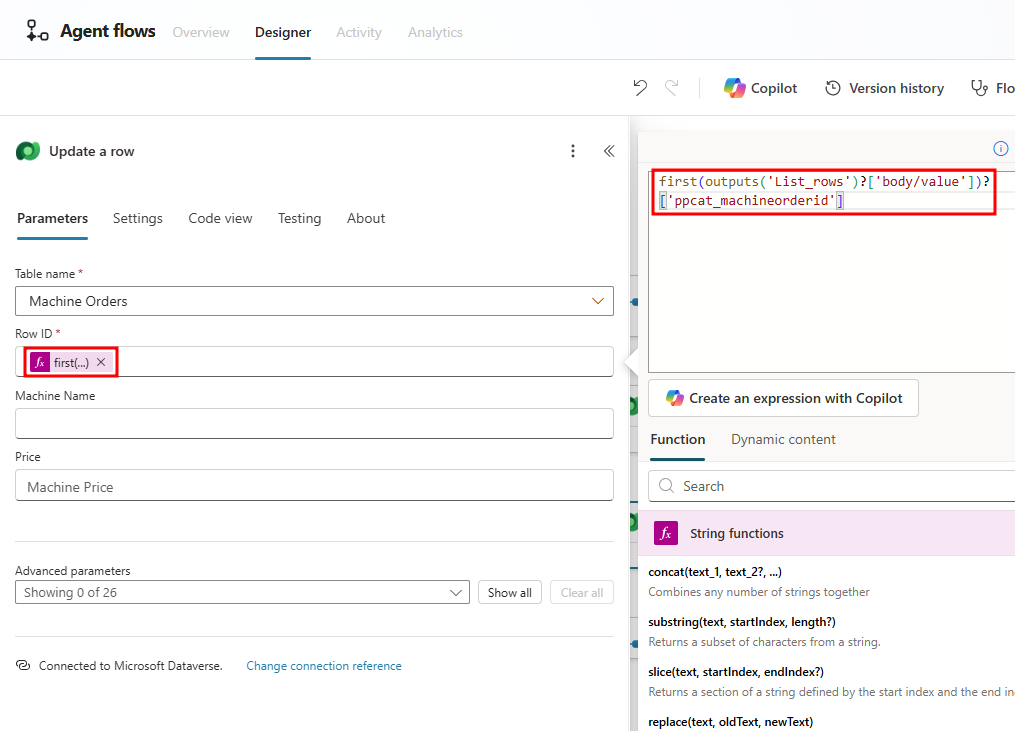Screen dimensions: 1015x731
Task: Open the Code view tab
Action: pos(220,218)
